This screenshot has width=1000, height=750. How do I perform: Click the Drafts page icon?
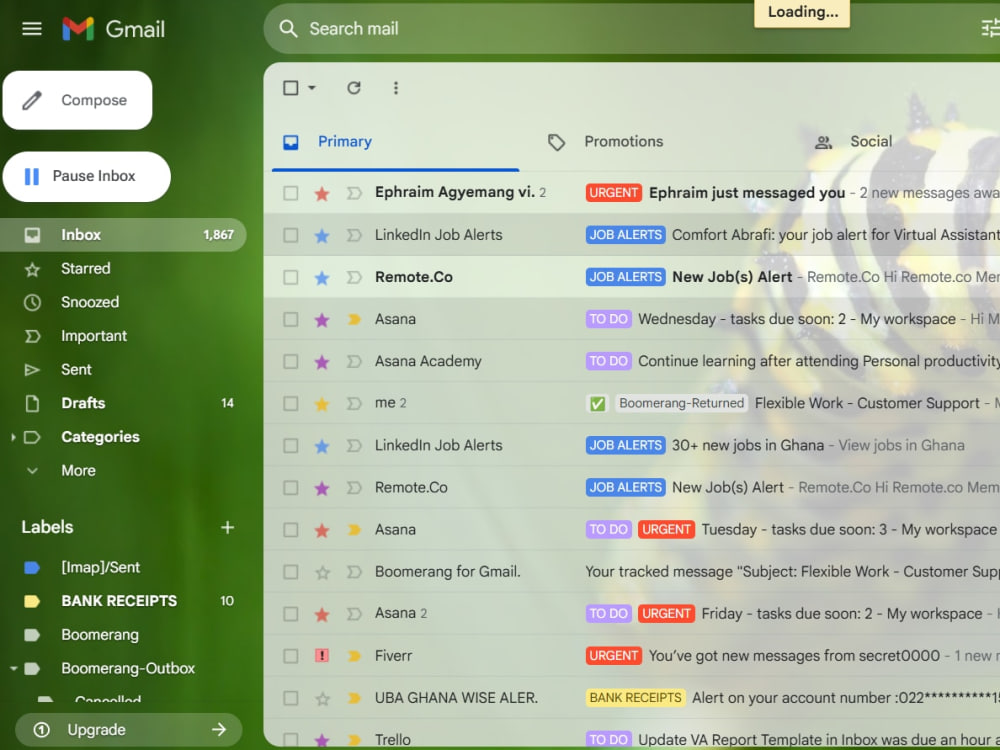(x=32, y=403)
